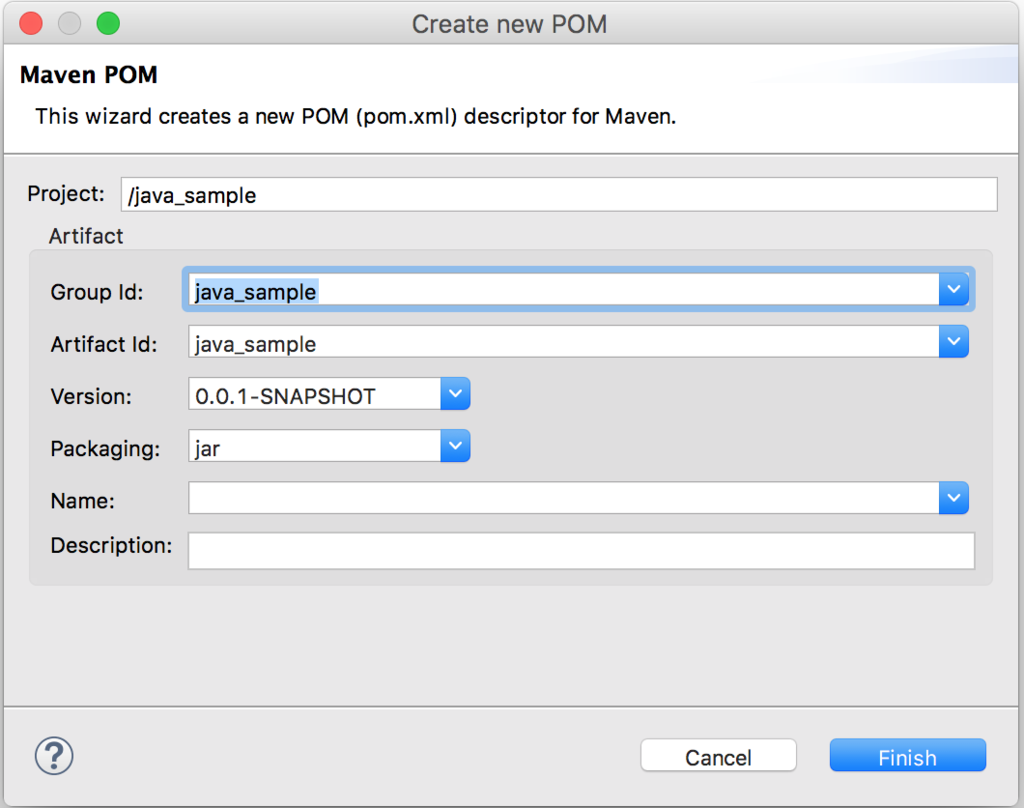
Task: Click inside the Group Id text field
Action: pos(564,289)
